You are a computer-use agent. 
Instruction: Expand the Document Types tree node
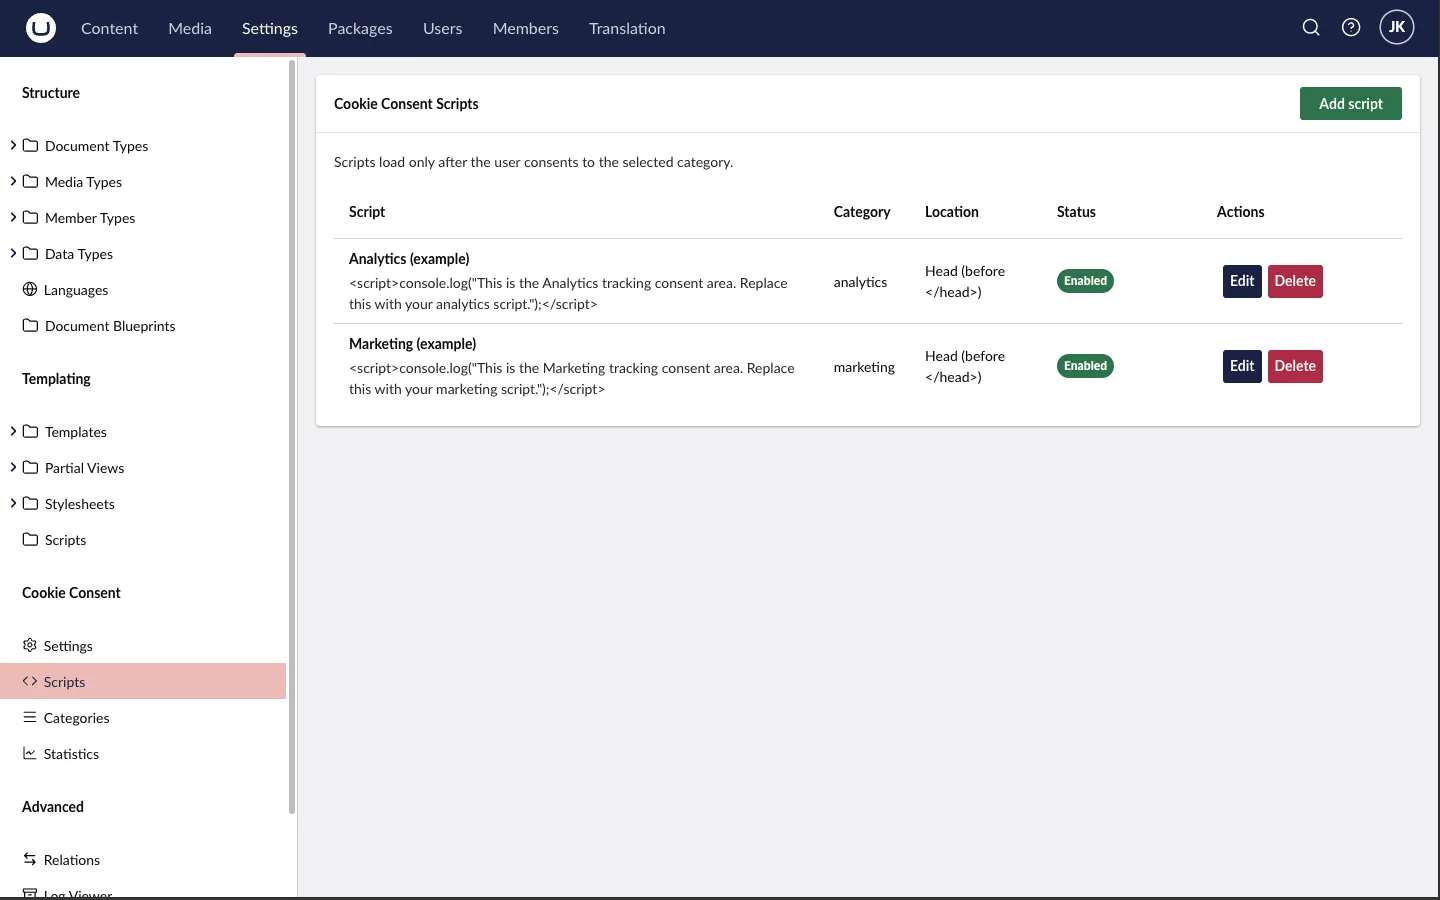point(13,146)
